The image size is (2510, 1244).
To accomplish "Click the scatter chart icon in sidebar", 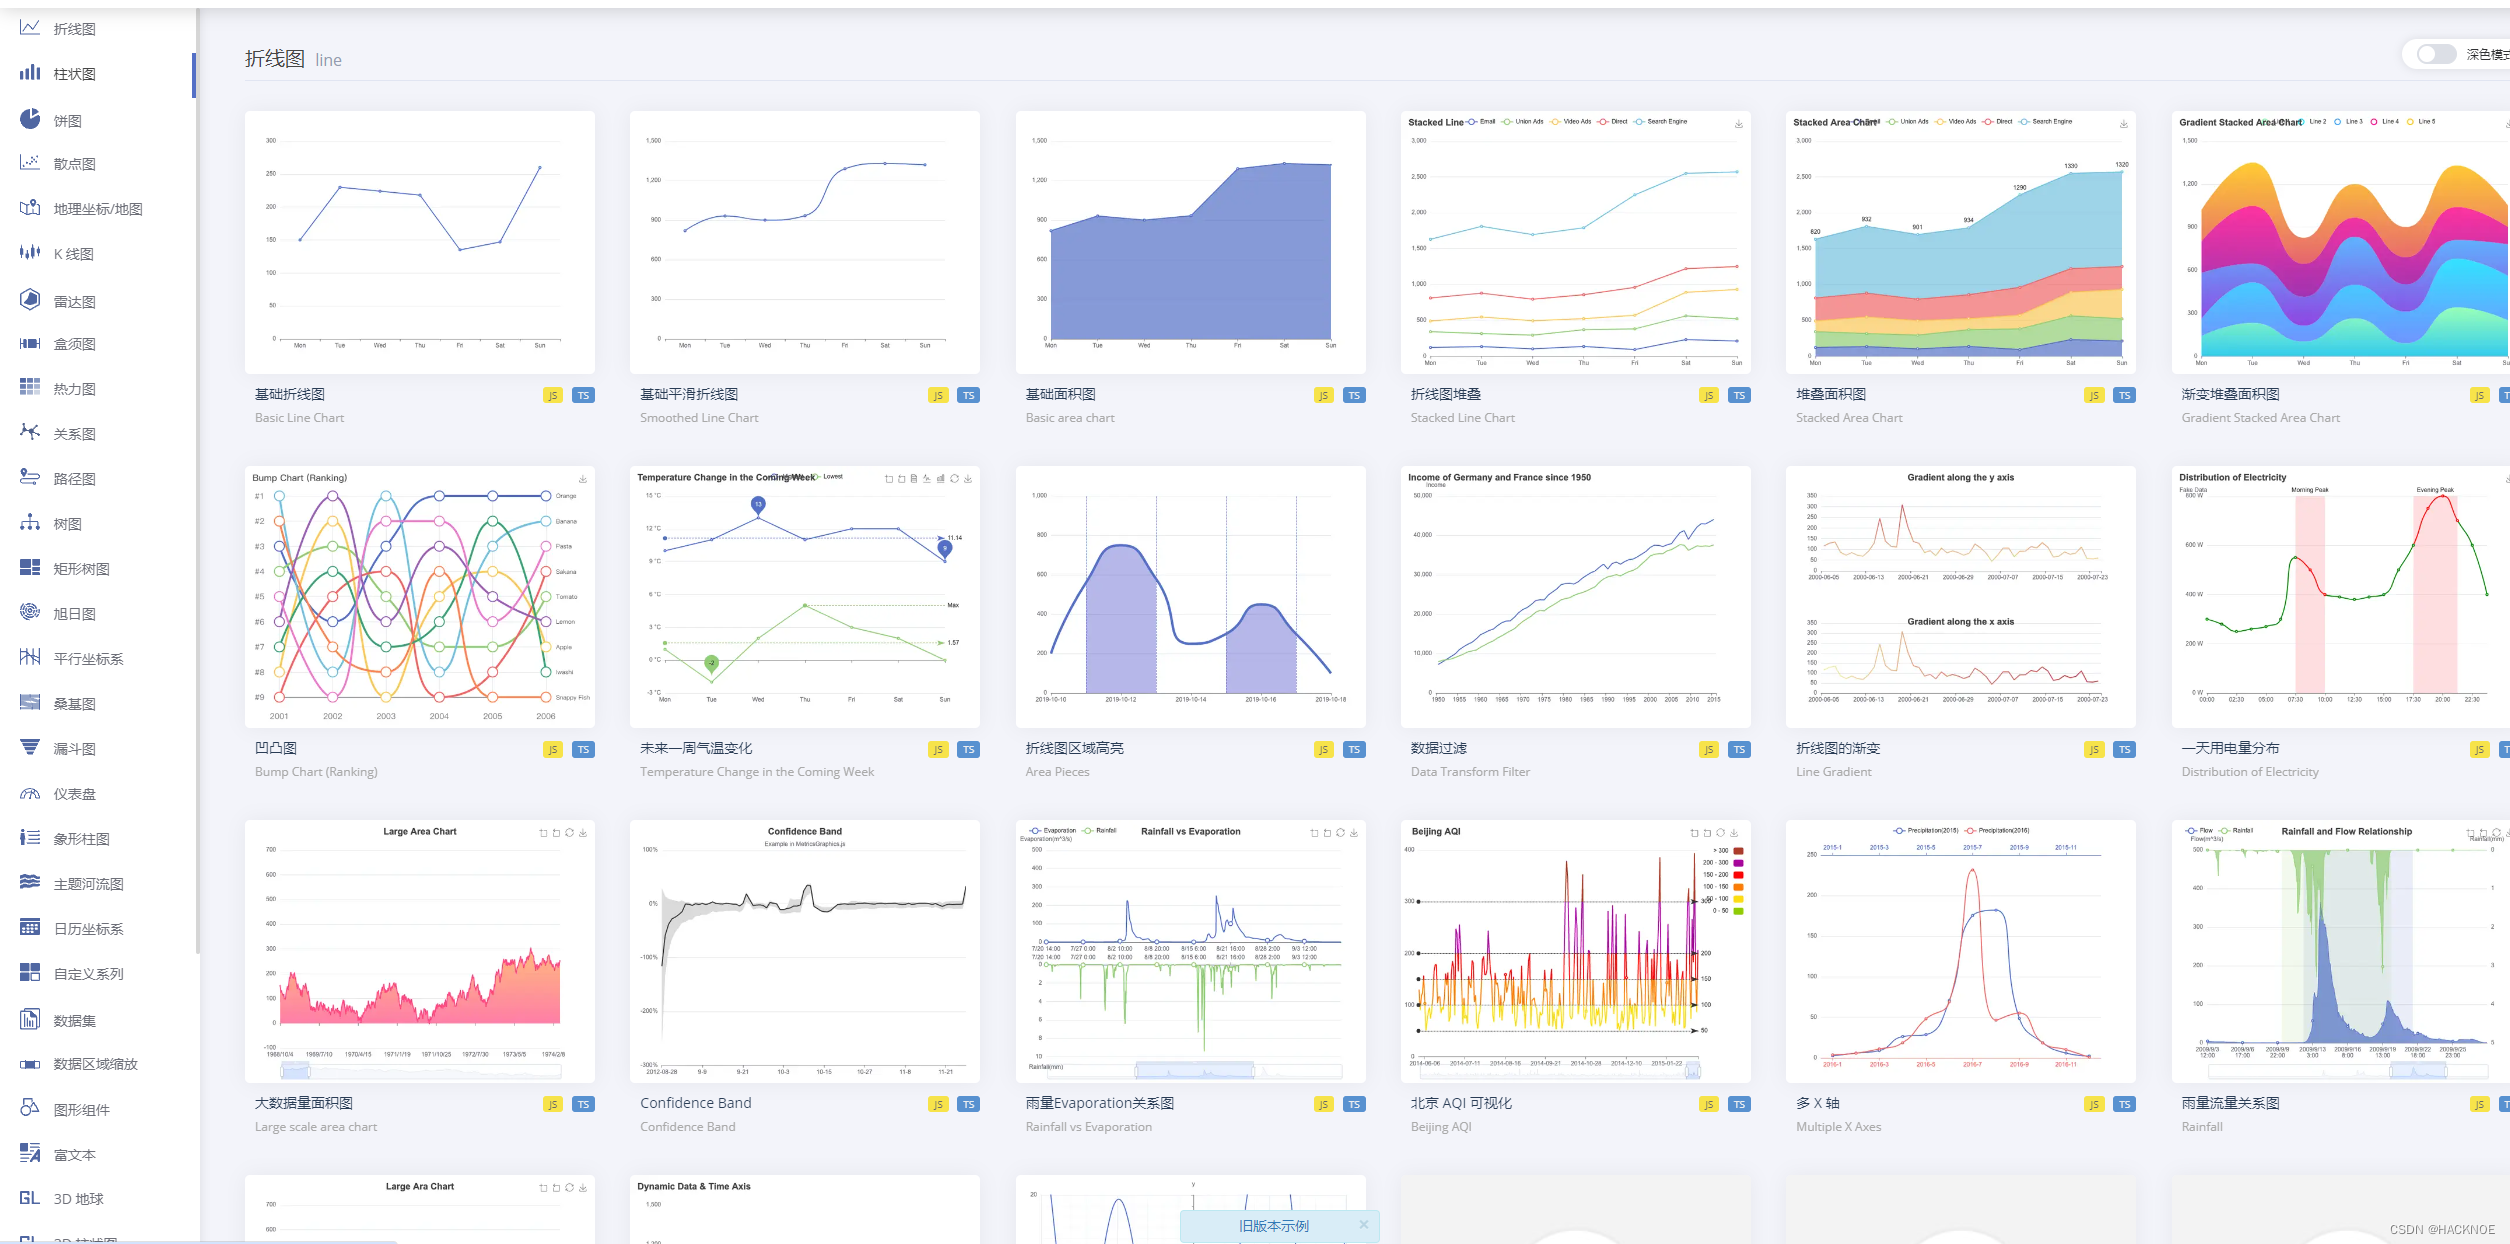I will tap(30, 163).
